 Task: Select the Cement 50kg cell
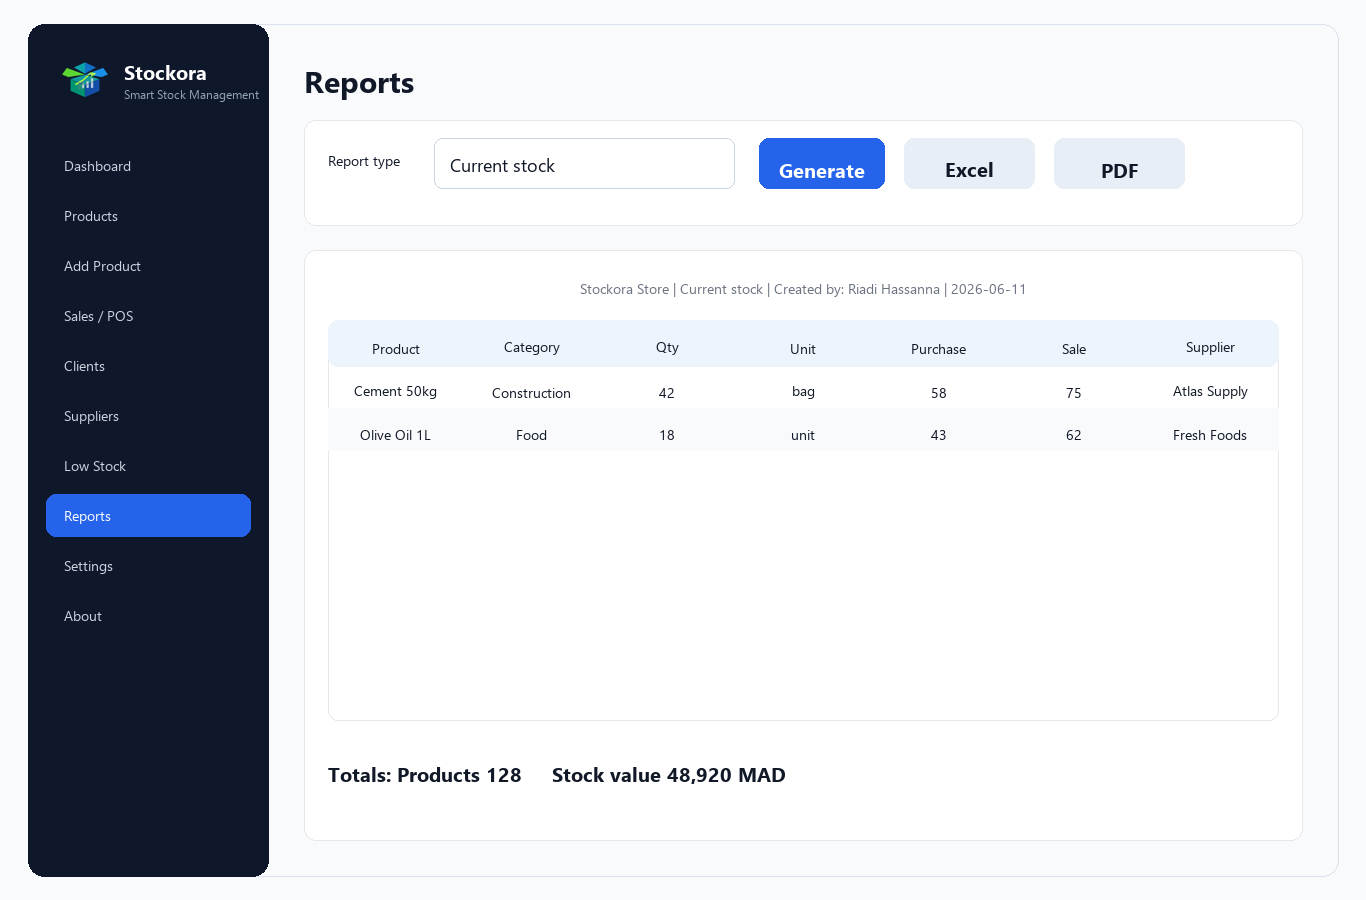point(396,391)
